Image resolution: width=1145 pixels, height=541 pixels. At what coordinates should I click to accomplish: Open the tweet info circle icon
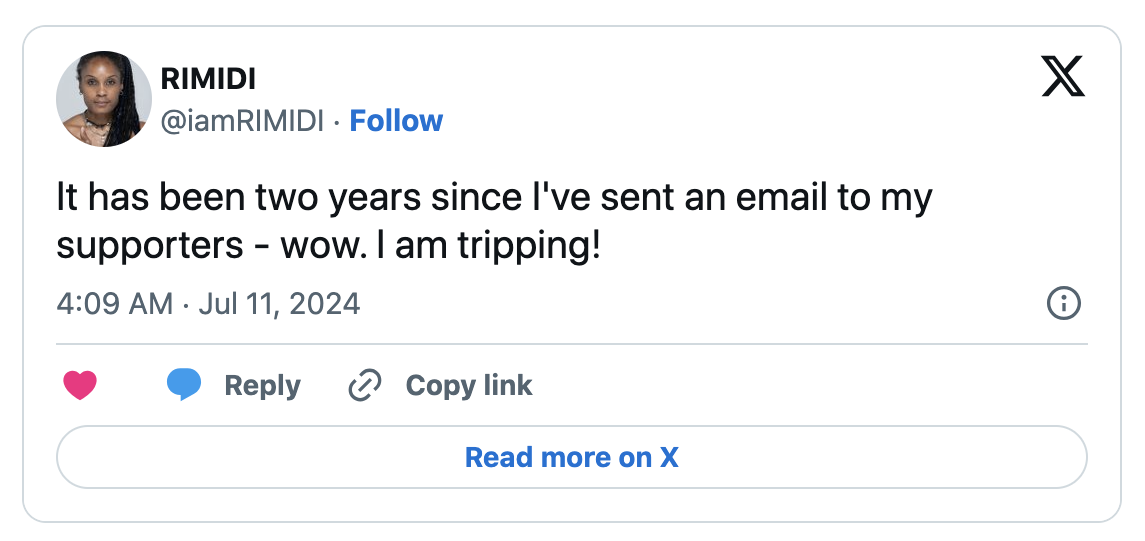pos(1063,303)
